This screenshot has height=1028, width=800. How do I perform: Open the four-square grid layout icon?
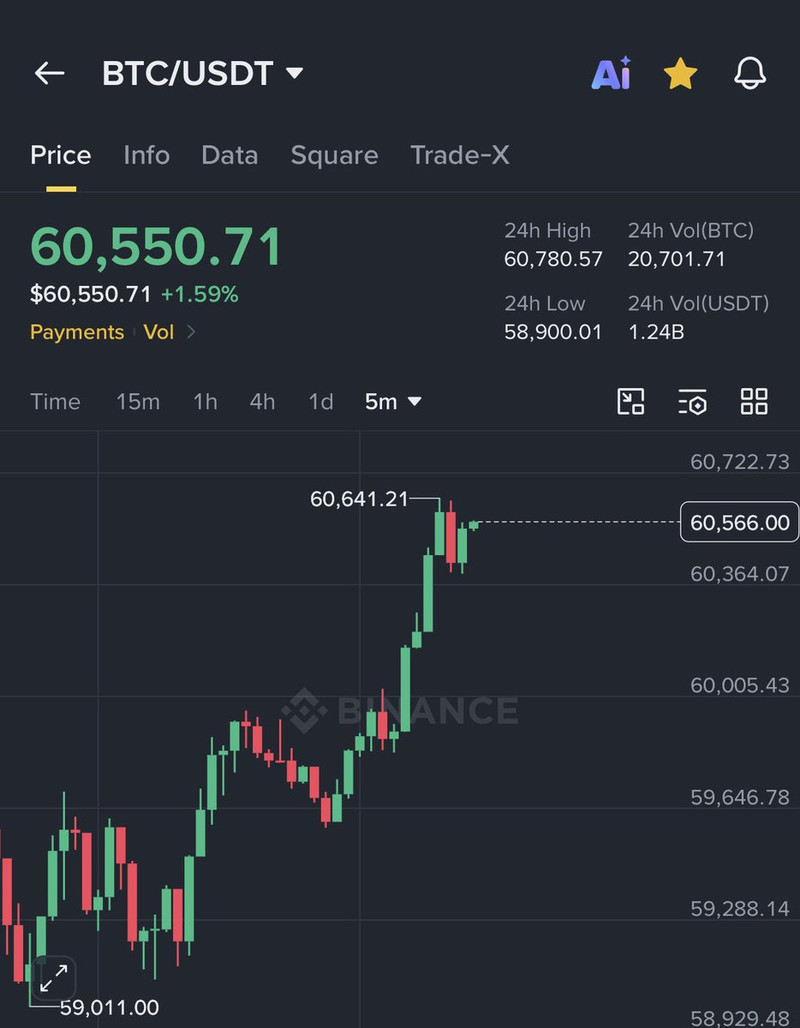pos(754,401)
